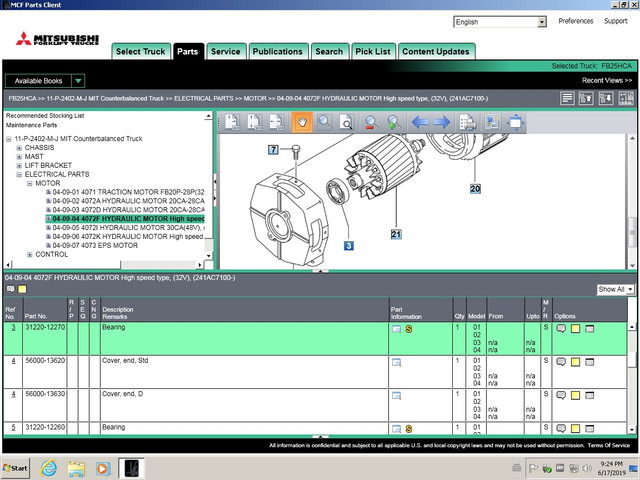Click the second page layout icon in the toolbar
640x480 pixels.
tap(255, 122)
